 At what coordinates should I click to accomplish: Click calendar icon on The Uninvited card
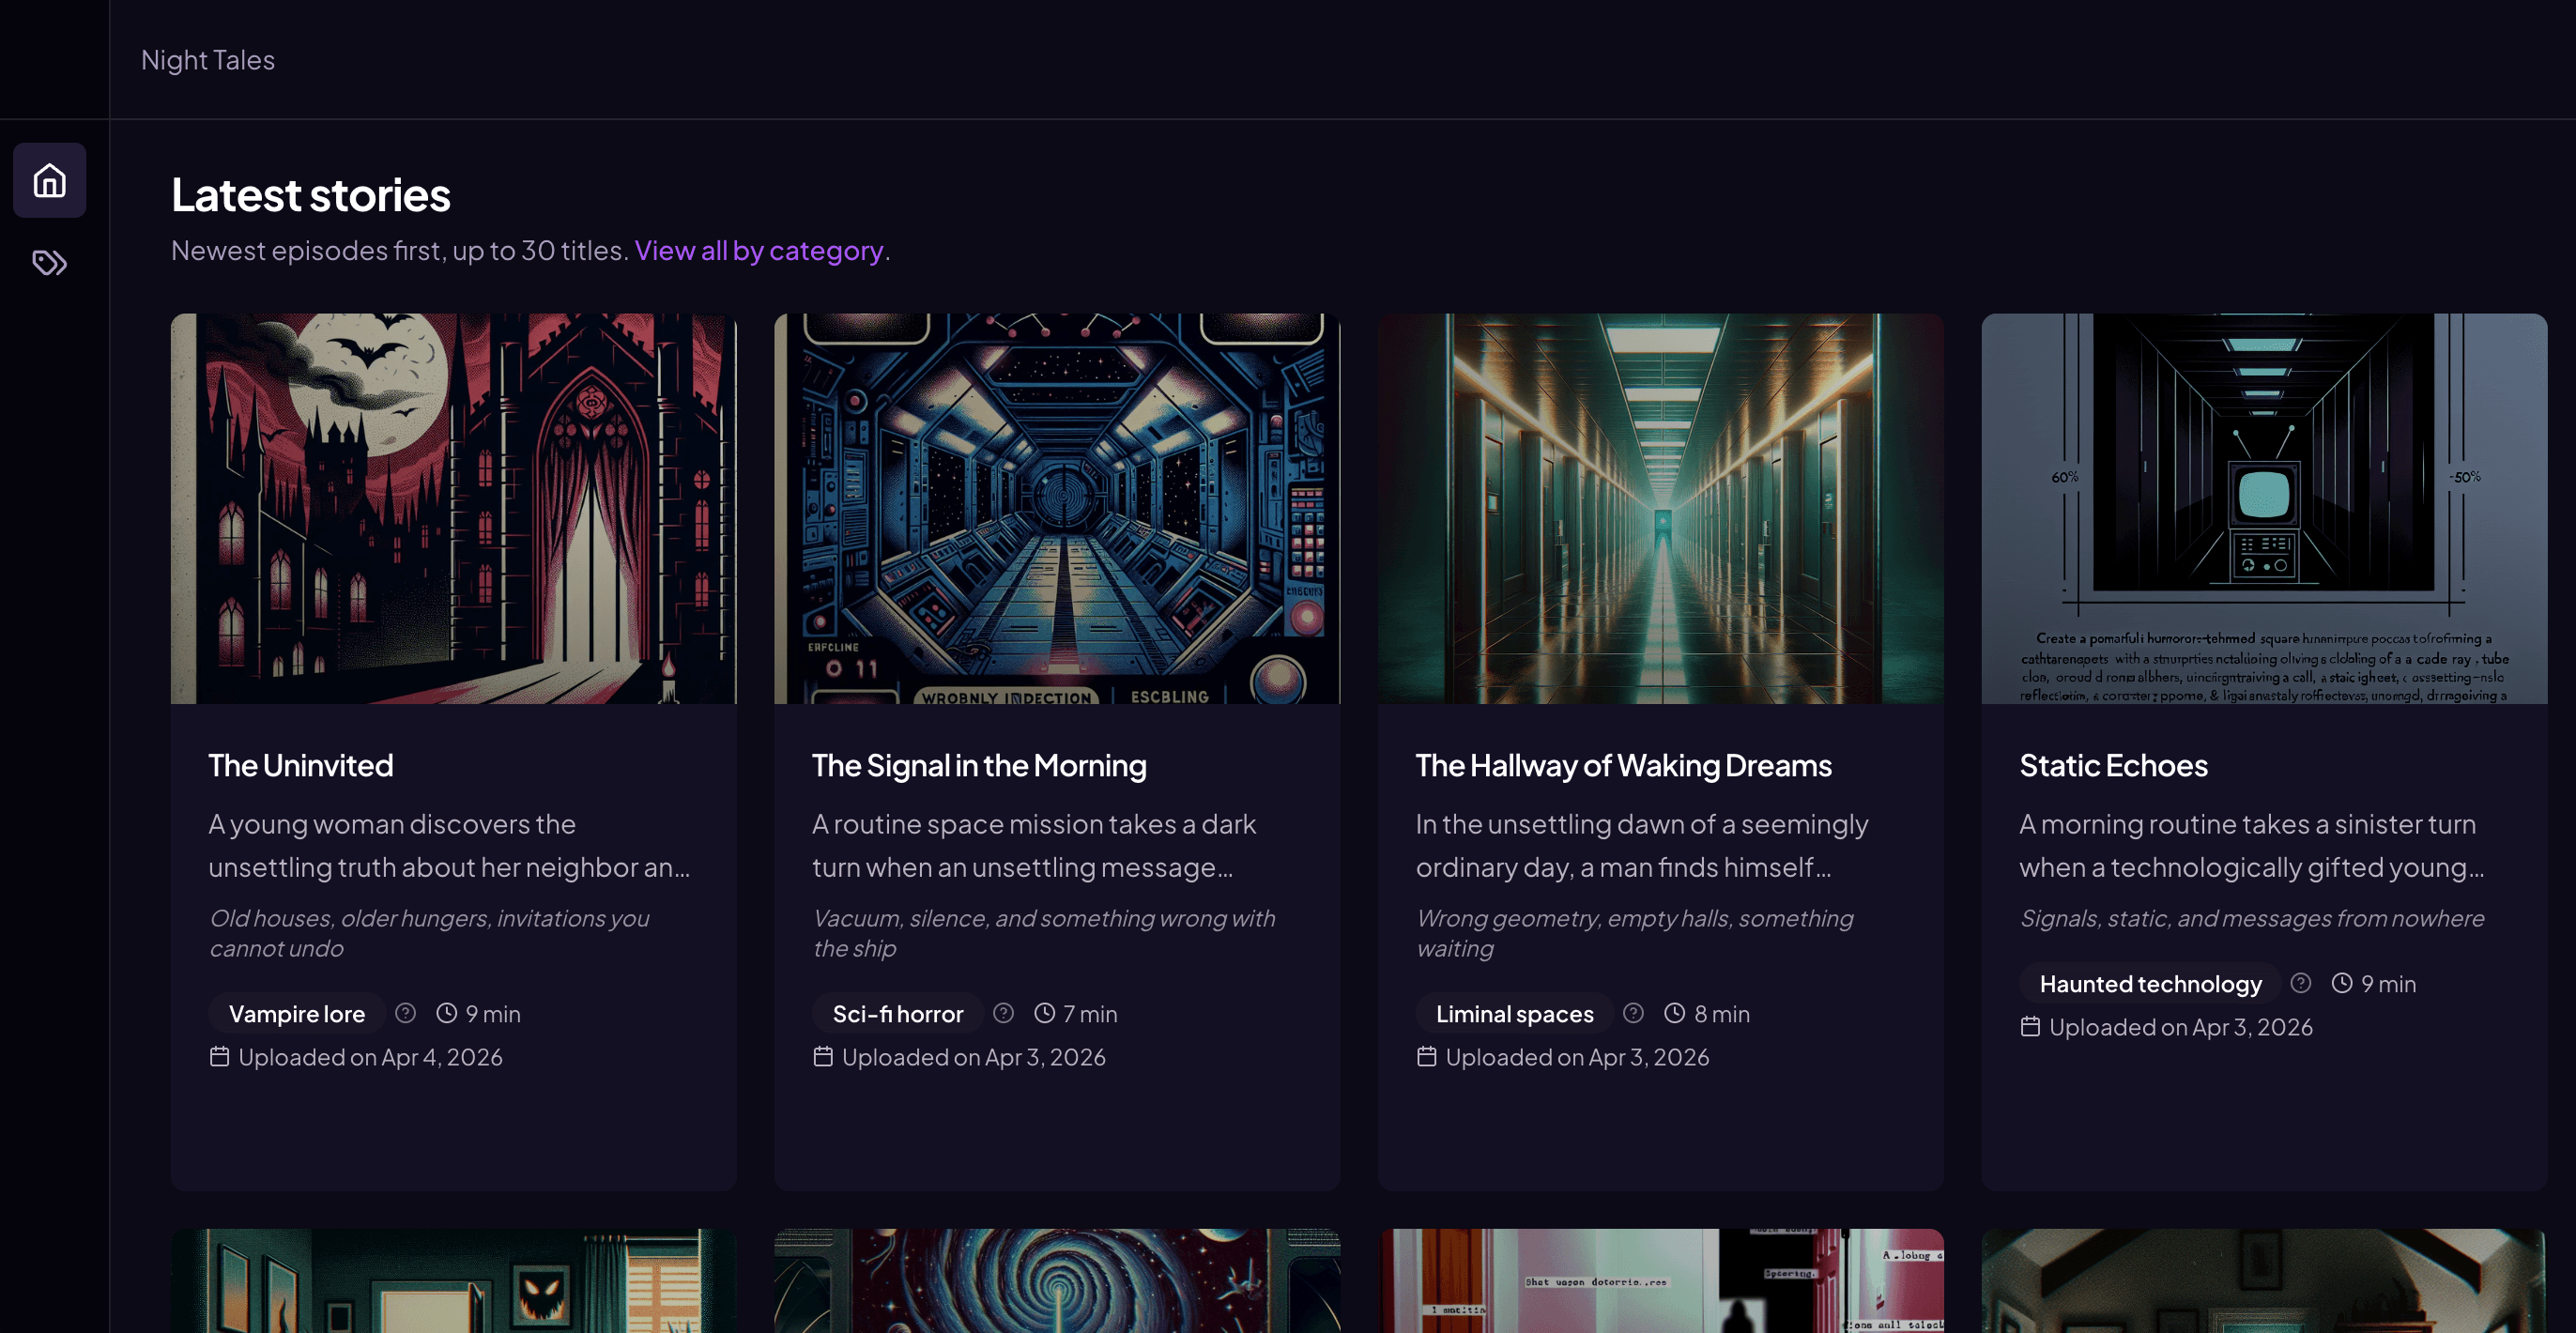point(220,1057)
